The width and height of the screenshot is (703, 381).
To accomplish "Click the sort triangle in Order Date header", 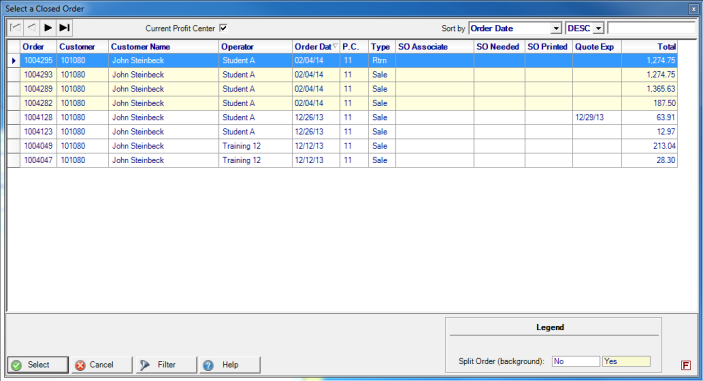I will pyautogui.click(x=335, y=46).
